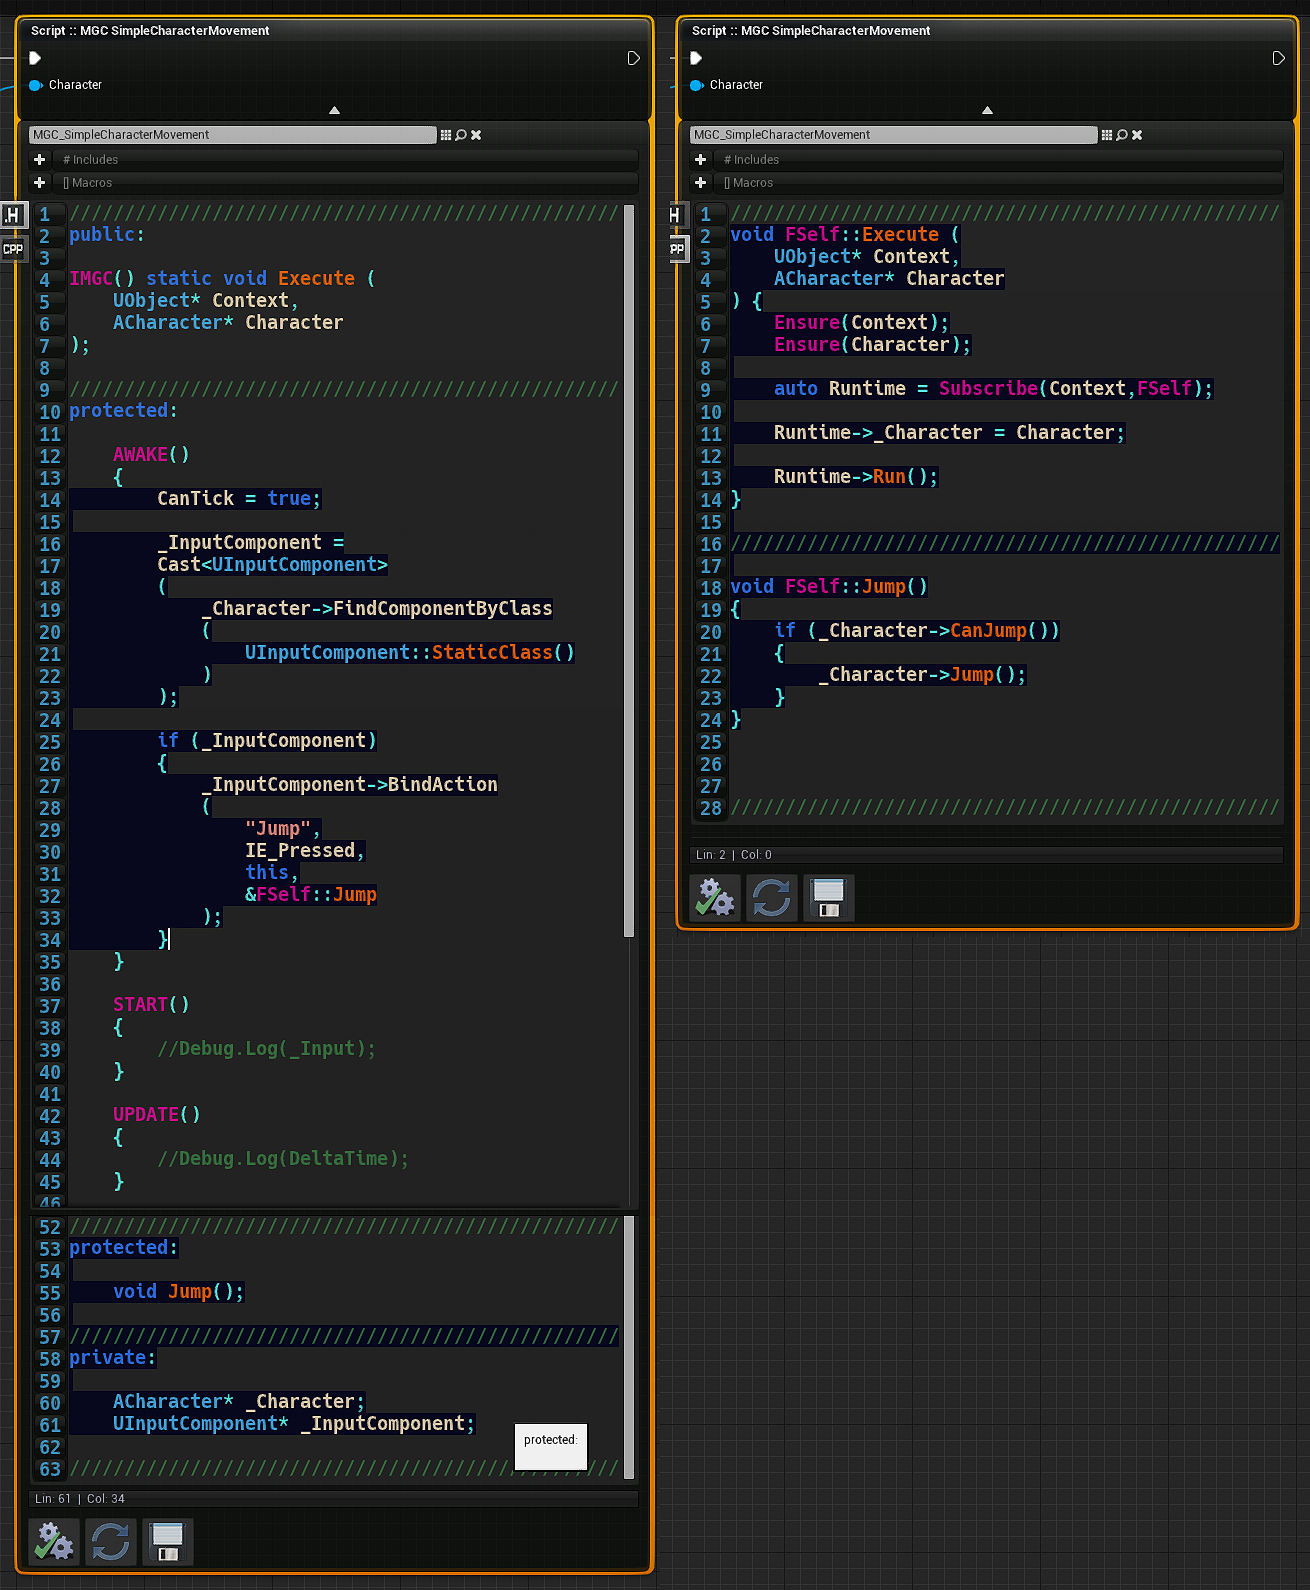
Task: Click the grid icon beside left script name
Action: click(446, 135)
